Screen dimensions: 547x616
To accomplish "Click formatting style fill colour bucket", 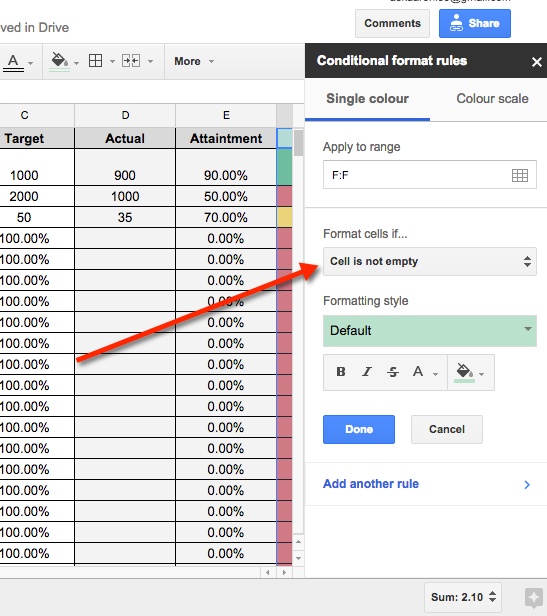I will click(464, 372).
